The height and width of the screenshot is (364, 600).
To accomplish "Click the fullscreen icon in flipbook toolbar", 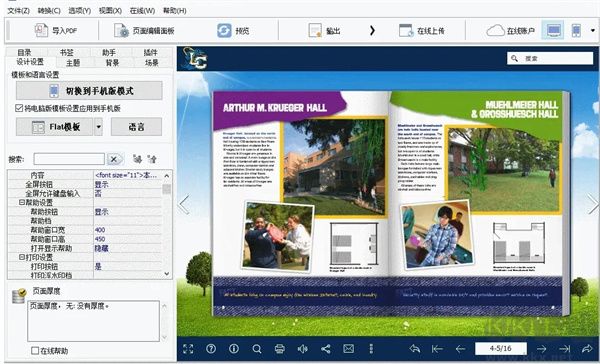I will click(x=188, y=349).
